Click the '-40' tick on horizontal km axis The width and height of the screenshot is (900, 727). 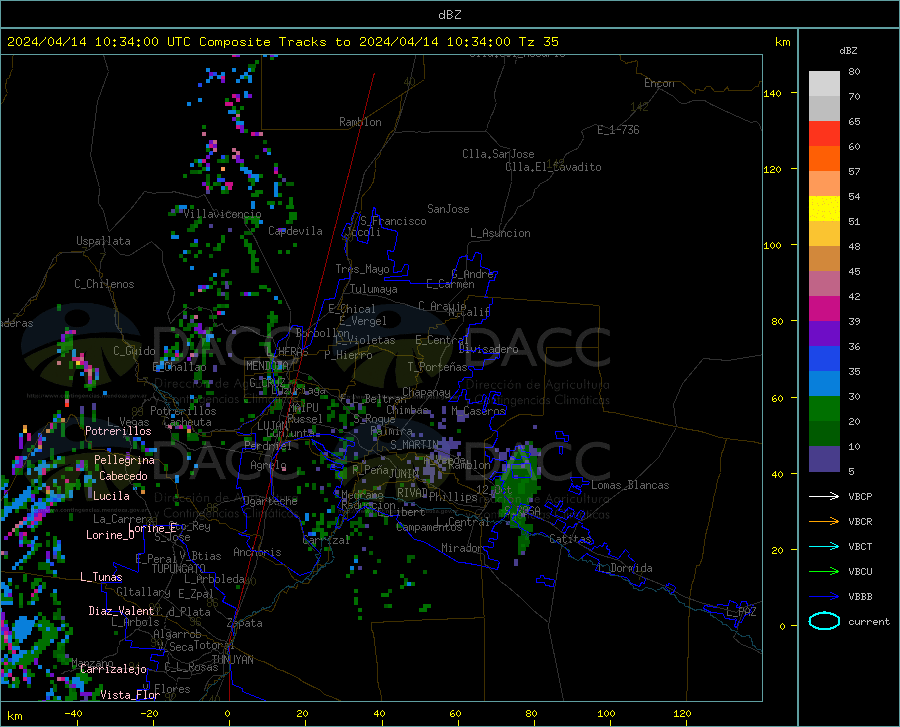(72, 714)
